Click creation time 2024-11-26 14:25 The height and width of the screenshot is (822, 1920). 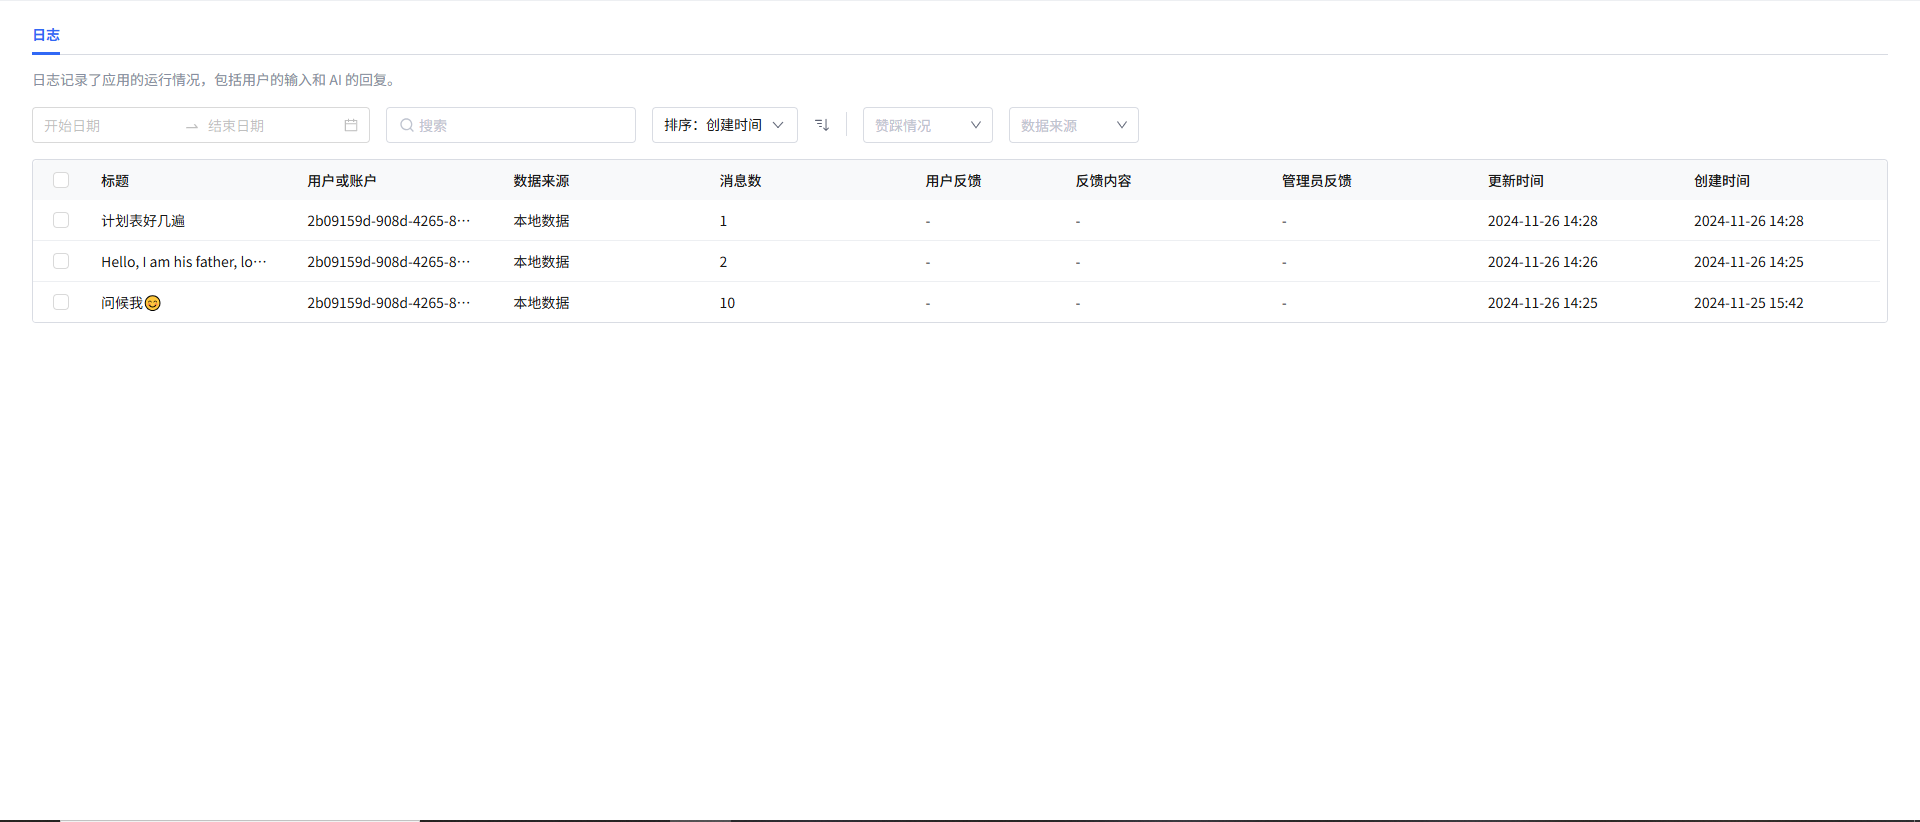coord(1749,262)
